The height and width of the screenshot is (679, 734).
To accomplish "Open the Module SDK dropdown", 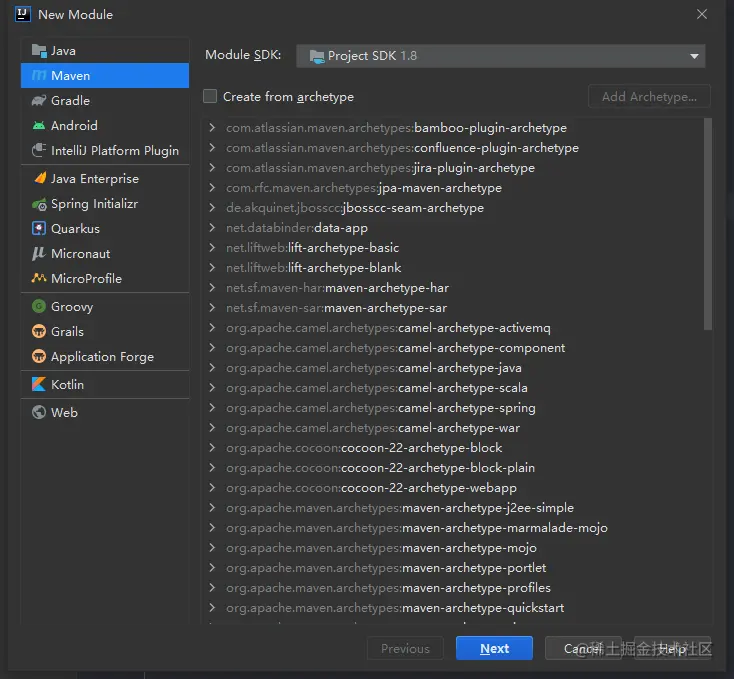I will click(501, 56).
